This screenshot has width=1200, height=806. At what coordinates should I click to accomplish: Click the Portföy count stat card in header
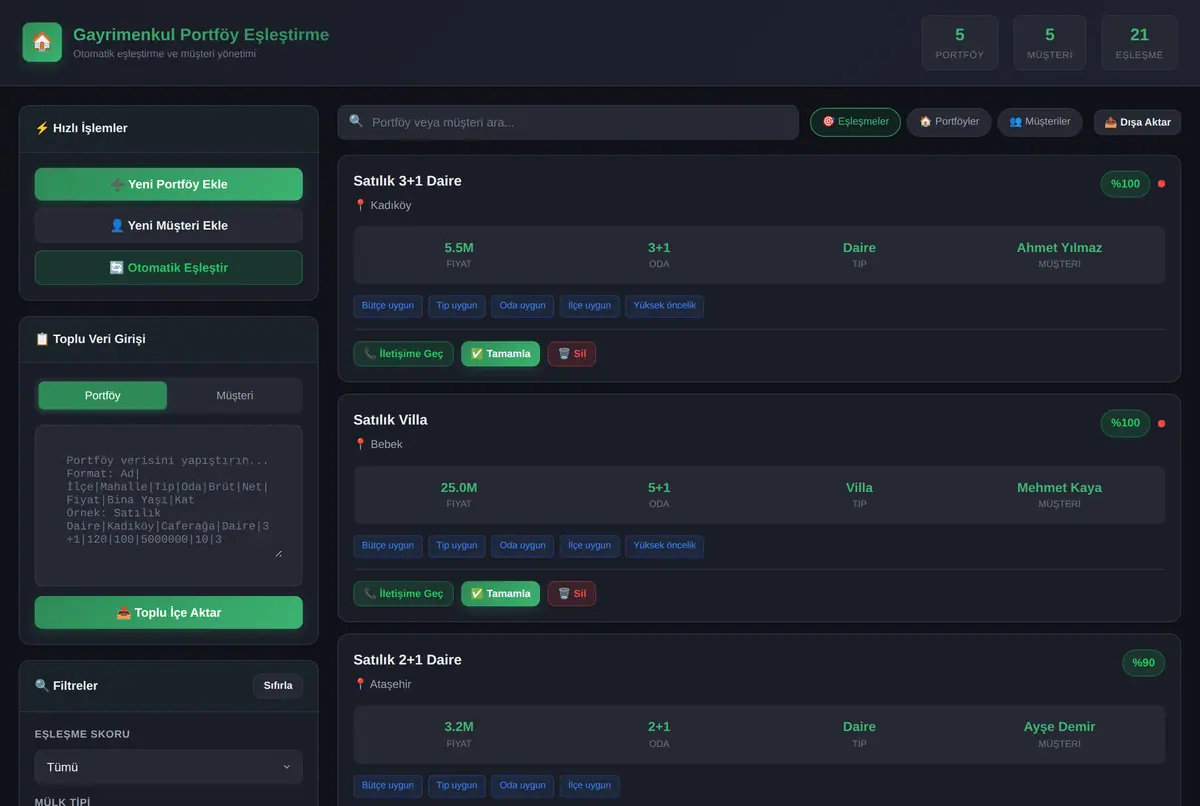[x=960, y=43]
